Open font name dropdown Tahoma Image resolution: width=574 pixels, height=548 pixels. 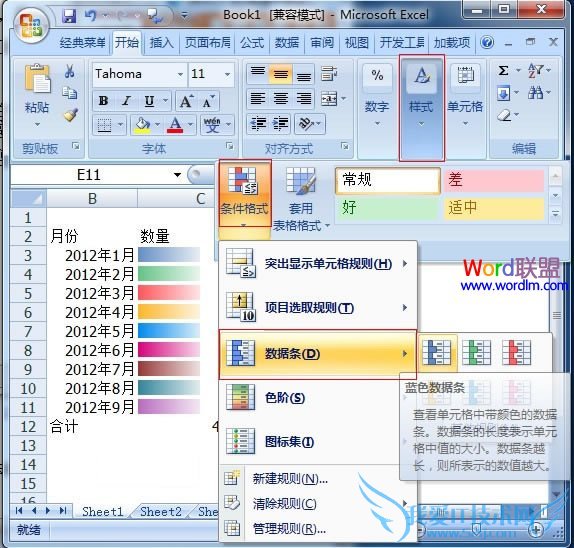(x=180, y=74)
